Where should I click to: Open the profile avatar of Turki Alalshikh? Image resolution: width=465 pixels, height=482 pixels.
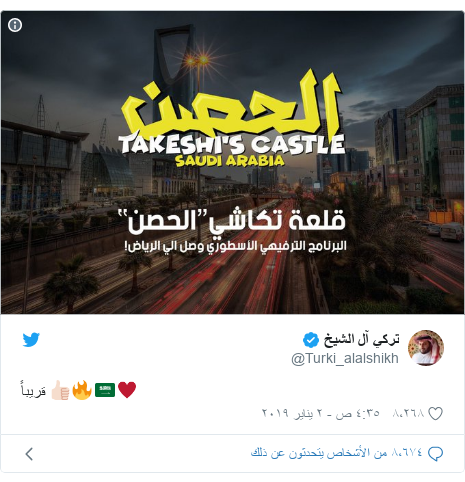[426, 348]
